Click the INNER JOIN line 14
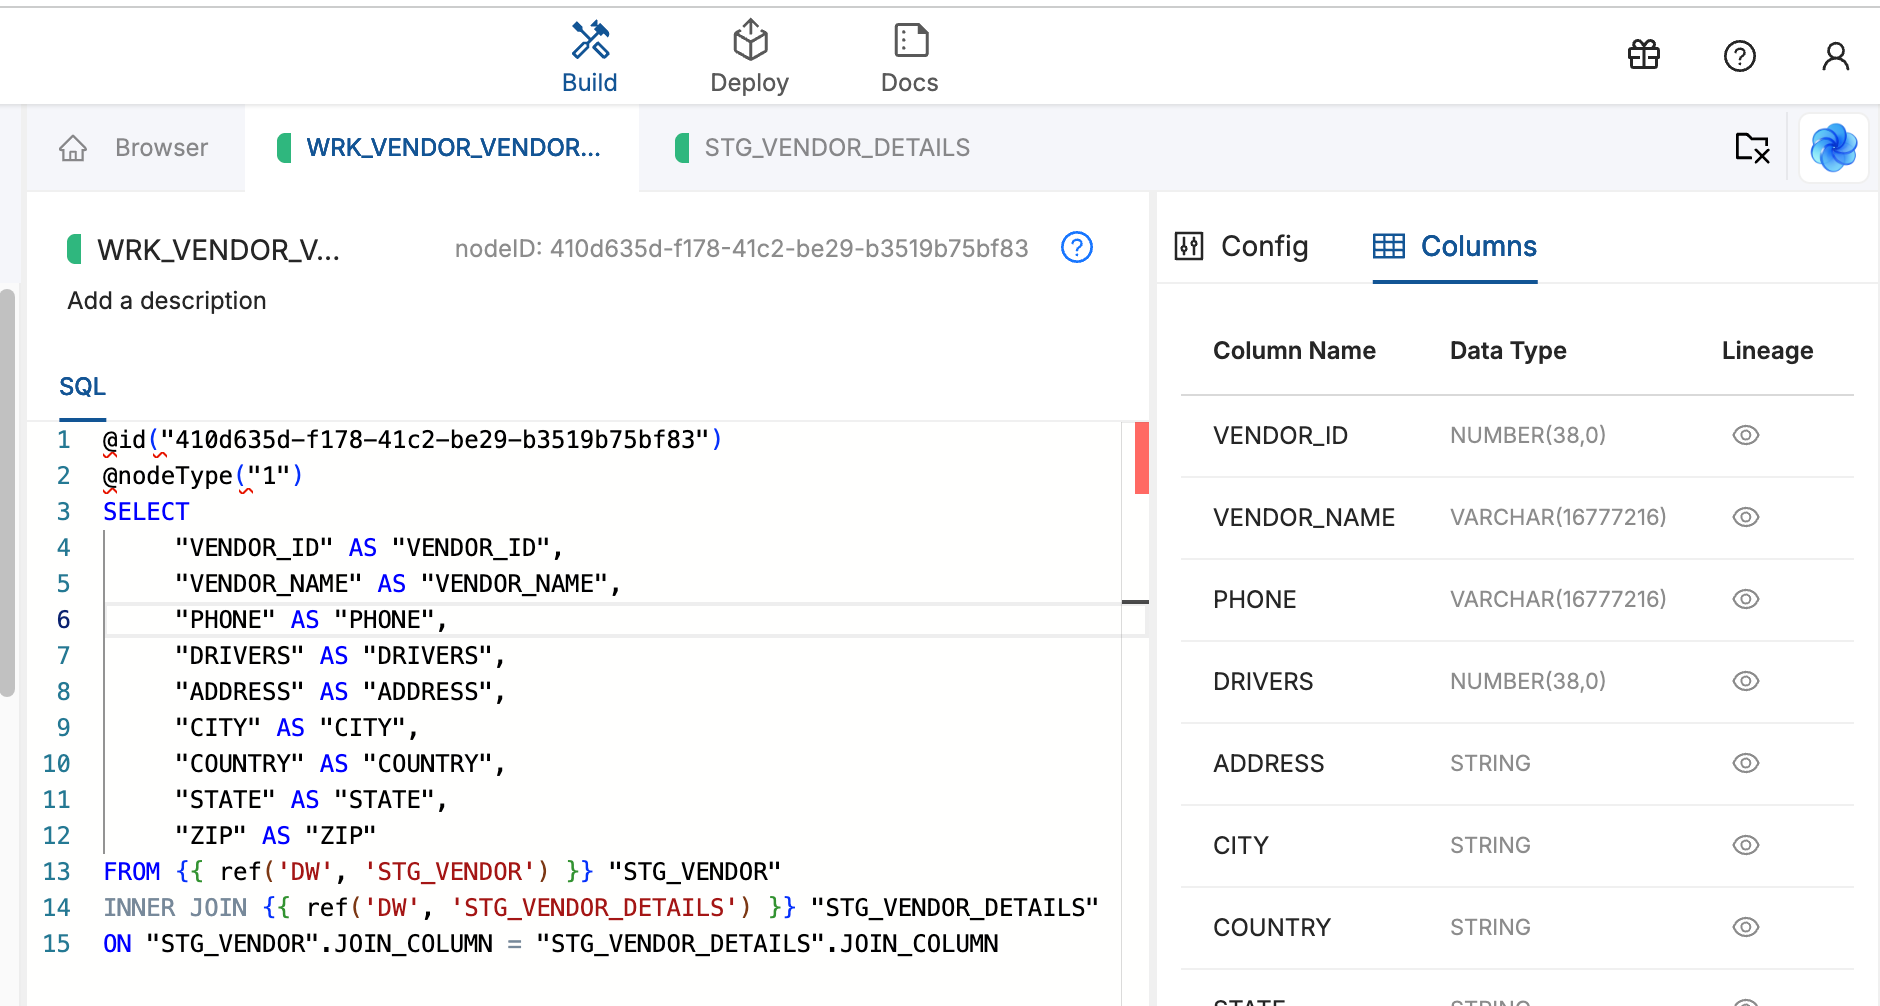This screenshot has width=1880, height=1006. (x=601, y=908)
